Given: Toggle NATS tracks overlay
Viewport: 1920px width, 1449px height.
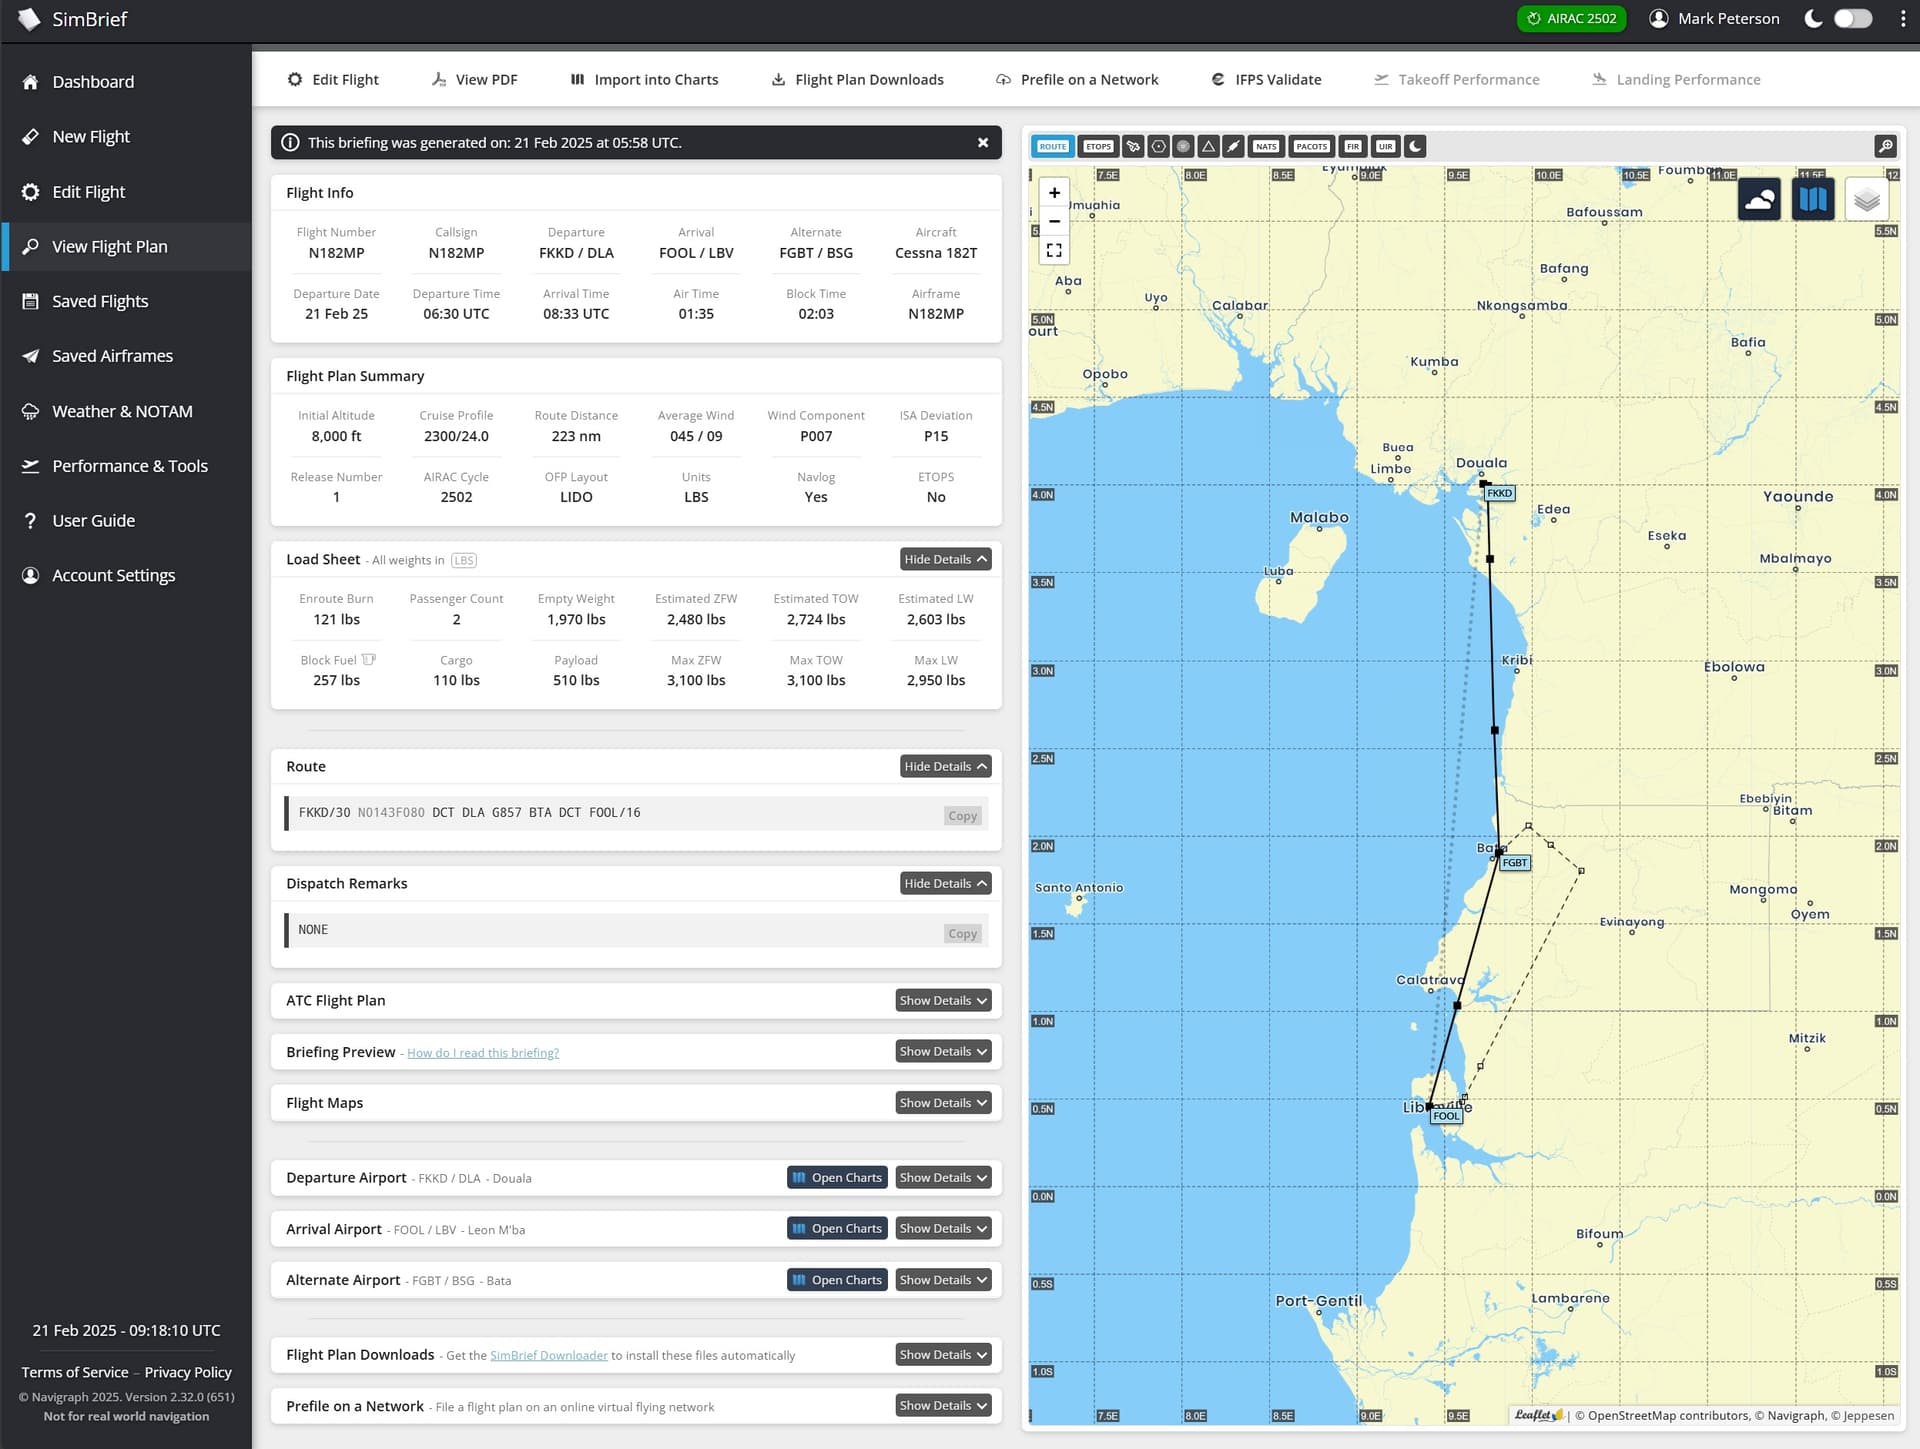Looking at the screenshot, I should 1266,146.
